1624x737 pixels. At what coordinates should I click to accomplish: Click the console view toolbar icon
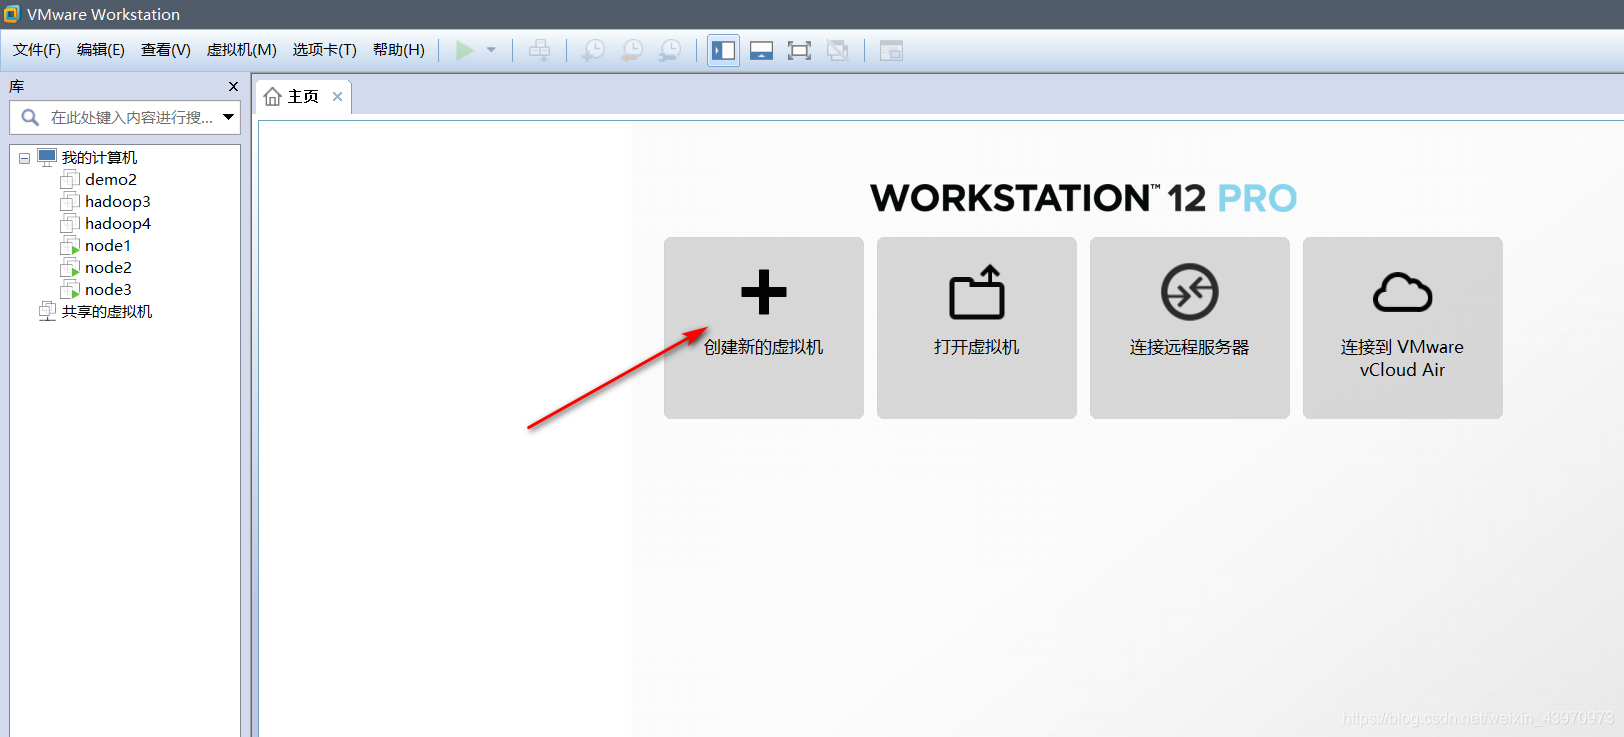coord(891,50)
